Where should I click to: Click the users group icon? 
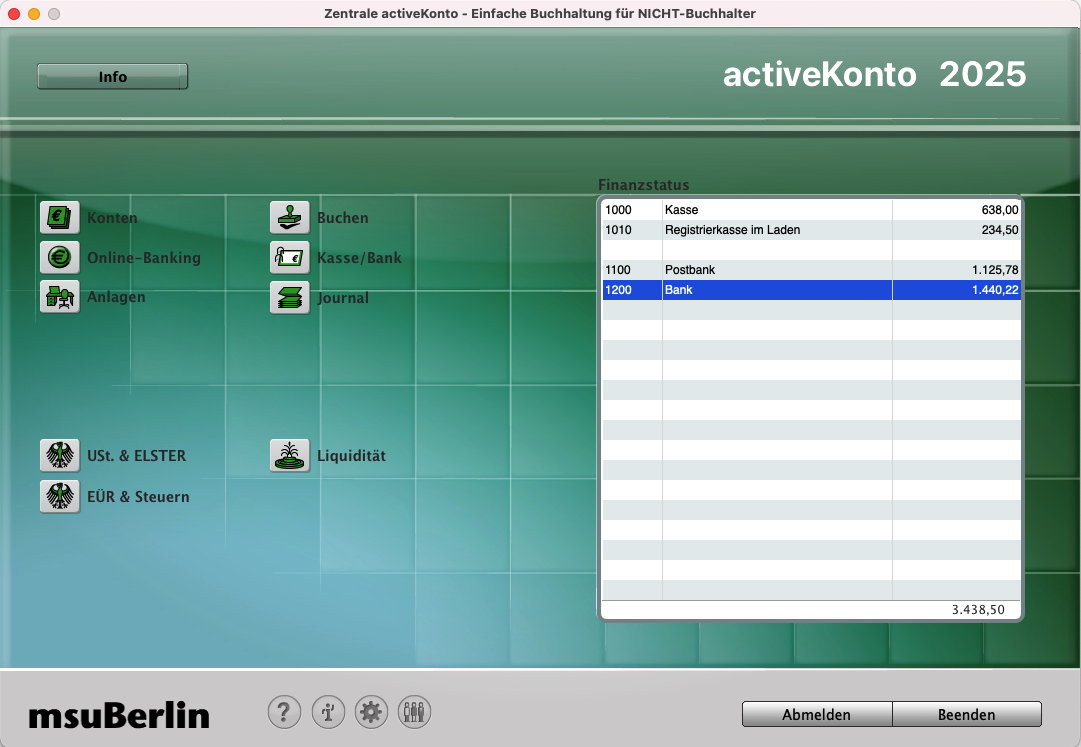tap(414, 712)
